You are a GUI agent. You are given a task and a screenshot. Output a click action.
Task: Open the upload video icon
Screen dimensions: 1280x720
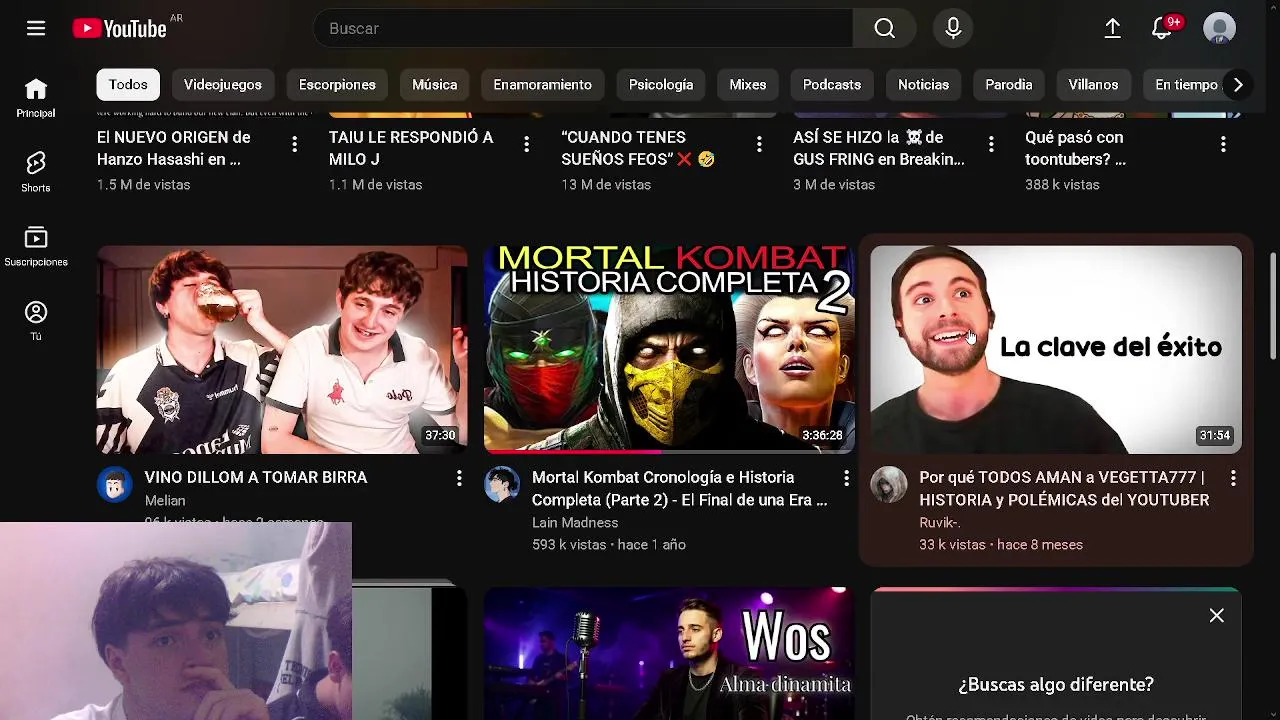point(1112,28)
